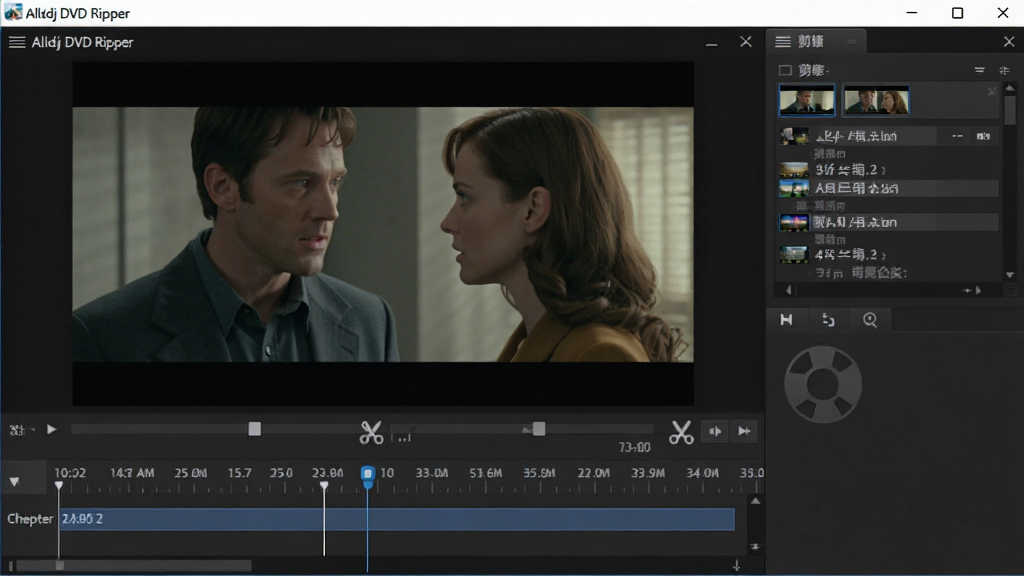
Task: Click the Alldj DVD Ripper app icon in title bar
Action: (13, 12)
